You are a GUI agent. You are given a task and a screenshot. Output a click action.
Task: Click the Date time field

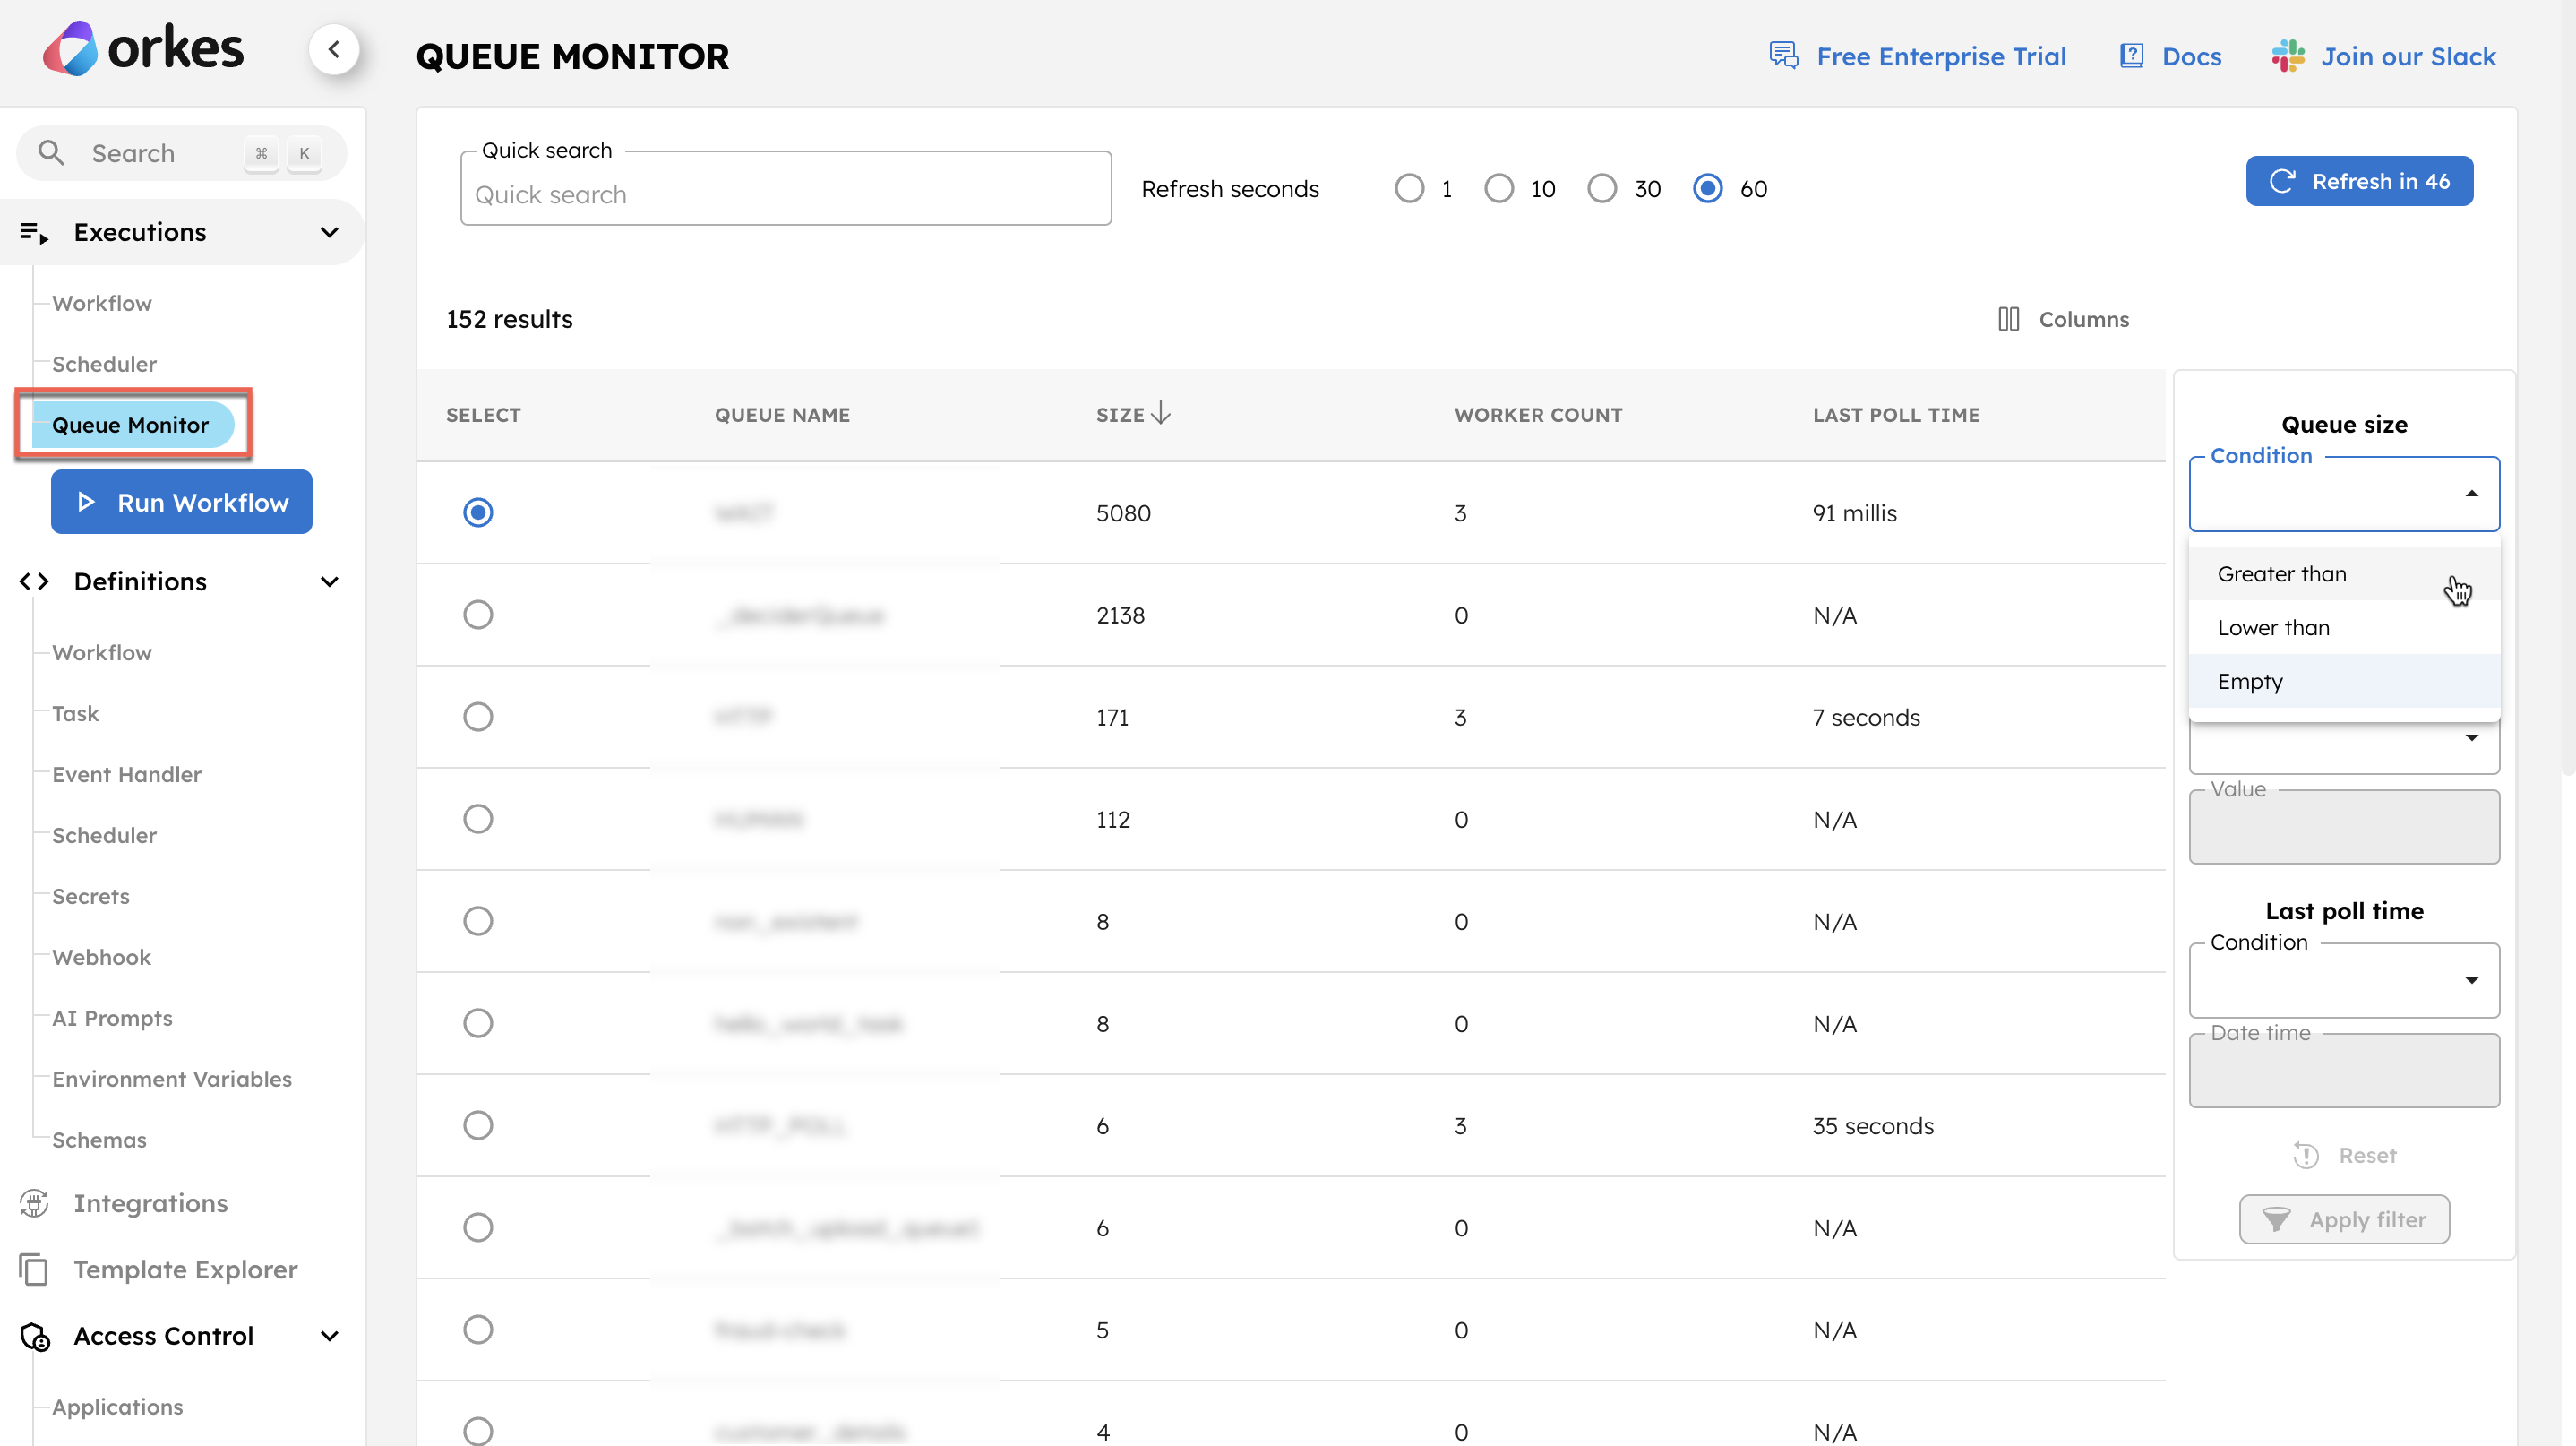pyautogui.click(x=2343, y=1070)
